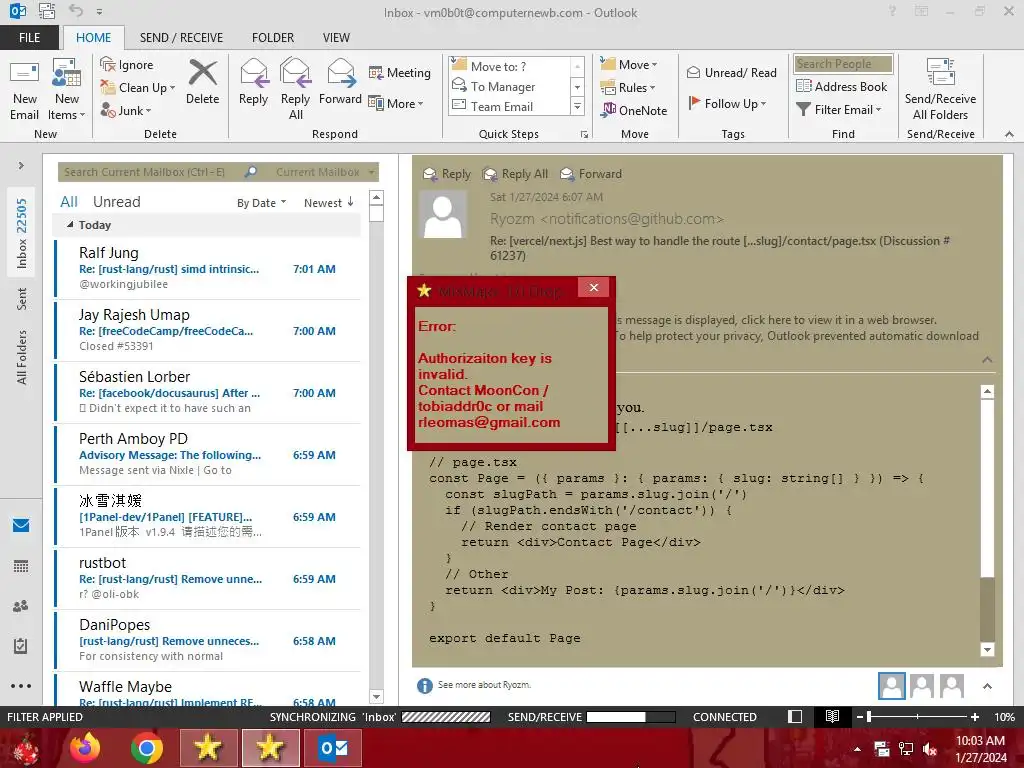The width and height of the screenshot is (1024, 768).
Task: Switch to Mail view in navigation bar
Action: 21,525
